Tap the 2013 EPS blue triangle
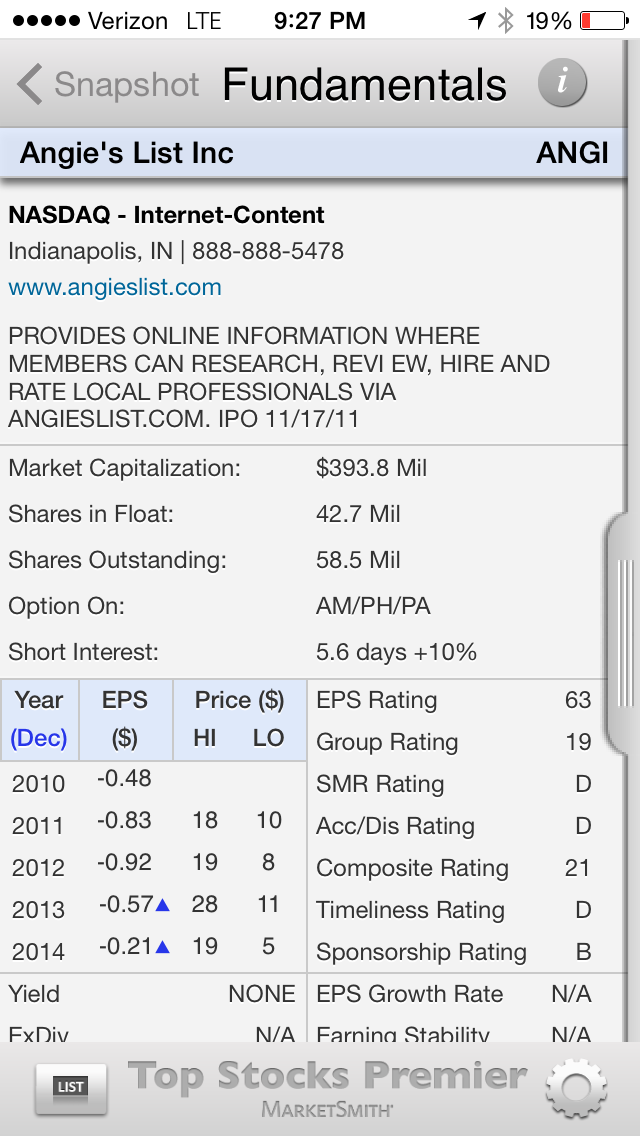 coord(163,905)
